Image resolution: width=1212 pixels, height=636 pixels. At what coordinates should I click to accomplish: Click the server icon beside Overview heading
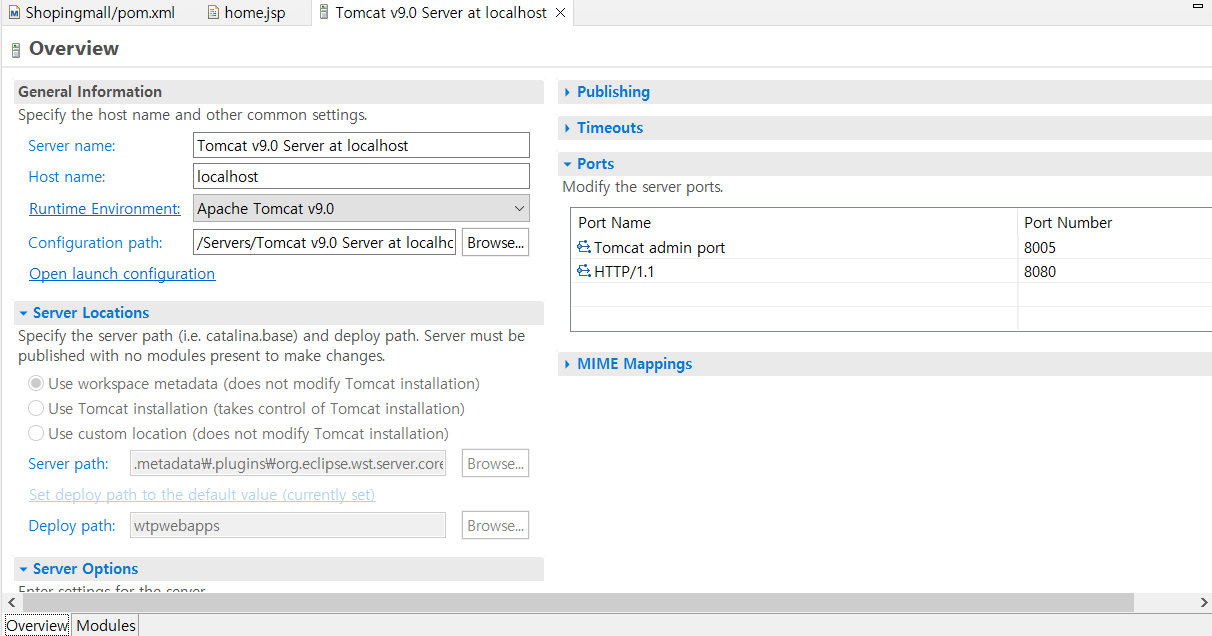(16, 50)
